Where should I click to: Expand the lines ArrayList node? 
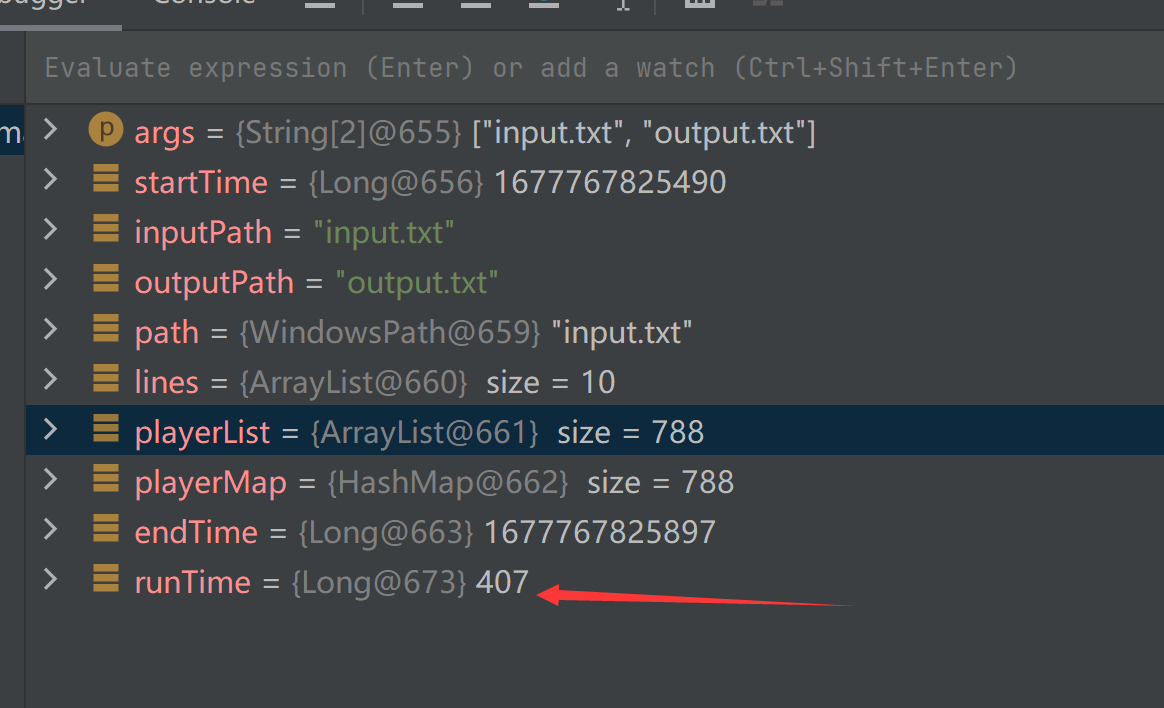[x=50, y=380]
